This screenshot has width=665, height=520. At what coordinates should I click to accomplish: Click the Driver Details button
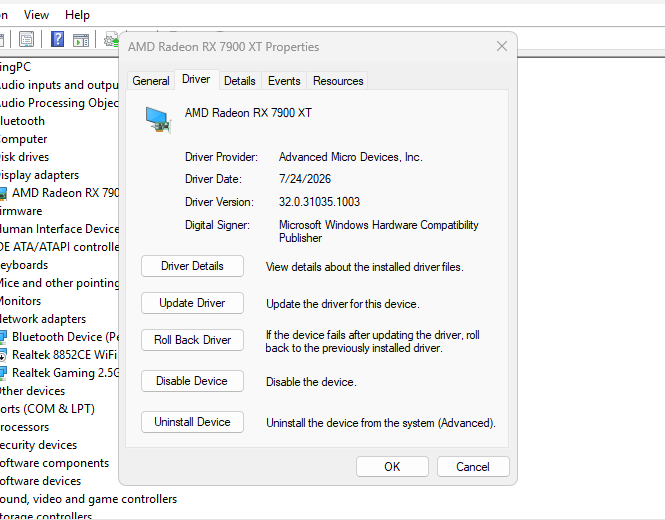click(x=192, y=266)
